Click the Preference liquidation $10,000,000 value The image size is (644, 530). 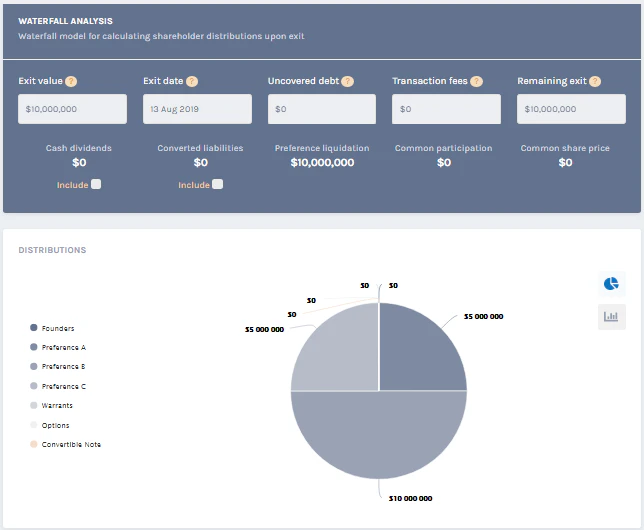[322, 162]
